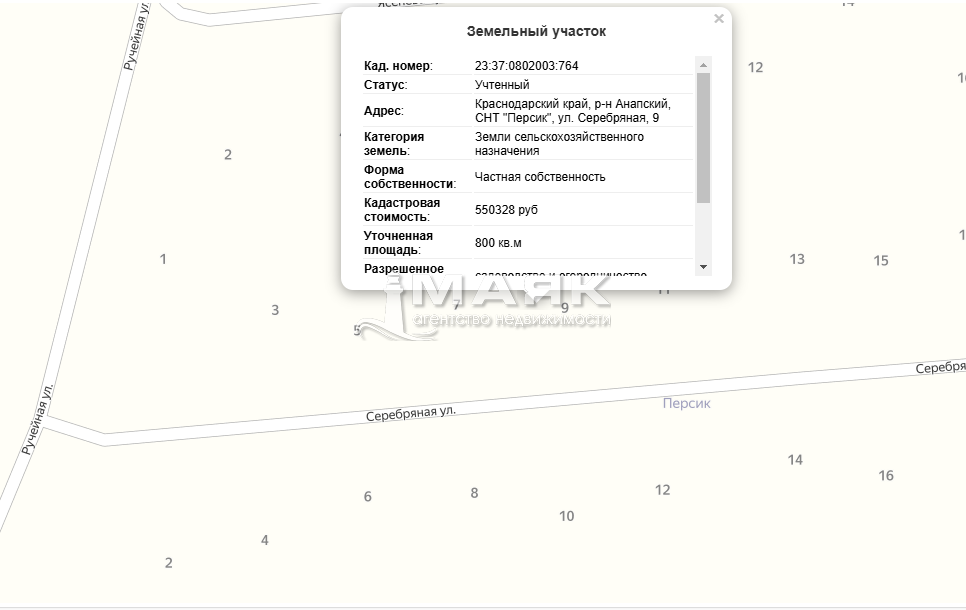
Task: Click house number 6 on the map
Action: [x=367, y=497]
